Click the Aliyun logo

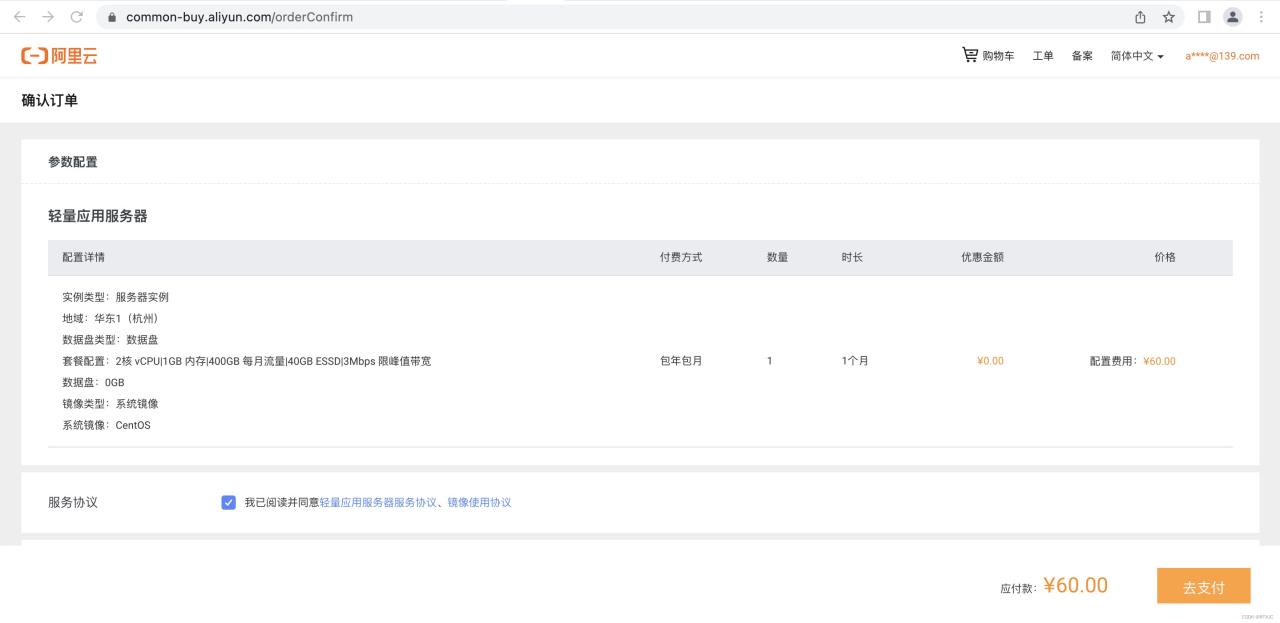(x=59, y=56)
